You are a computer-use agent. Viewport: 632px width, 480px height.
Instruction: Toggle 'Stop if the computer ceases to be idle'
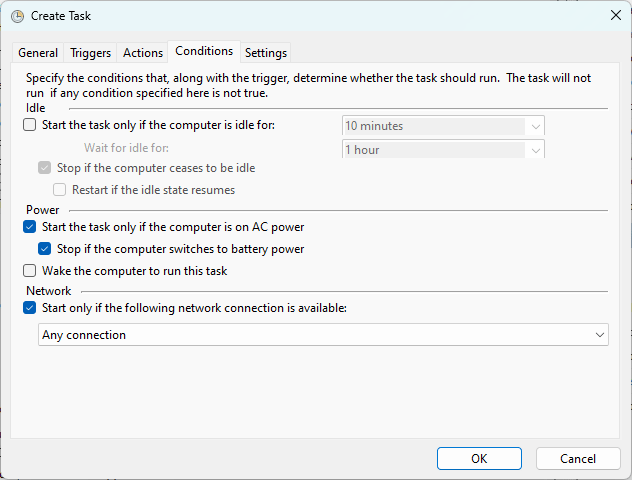coord(44,168)
